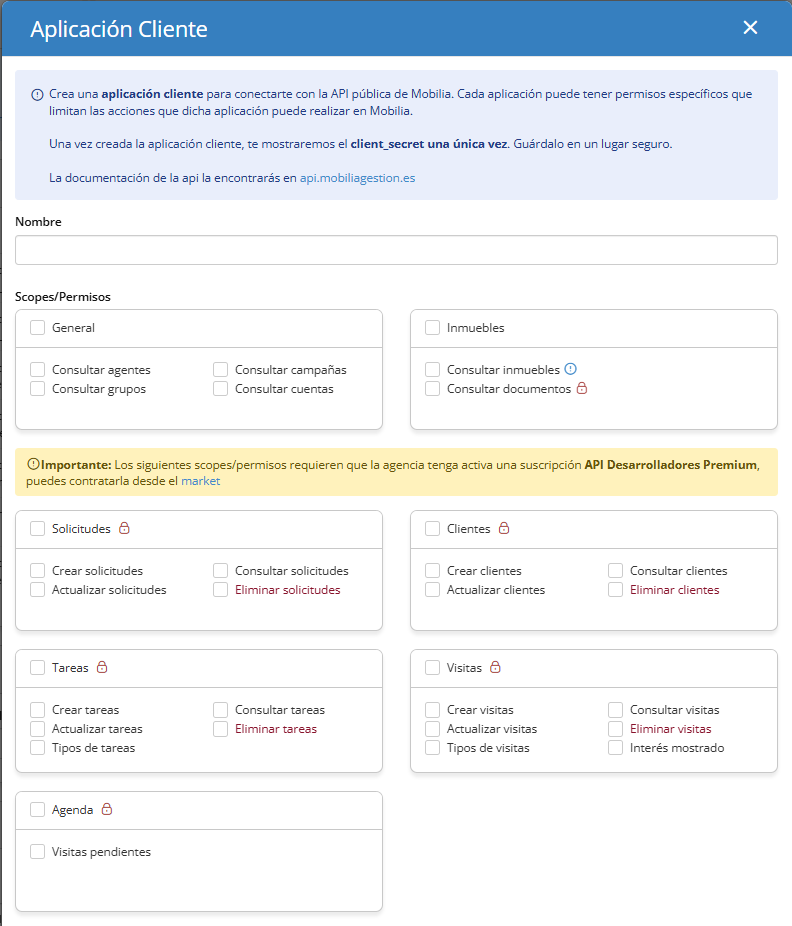Viewport: 792px width, 926px height.
Task: Click the lock icon beside Visitas
Action: tap(496, 667)
